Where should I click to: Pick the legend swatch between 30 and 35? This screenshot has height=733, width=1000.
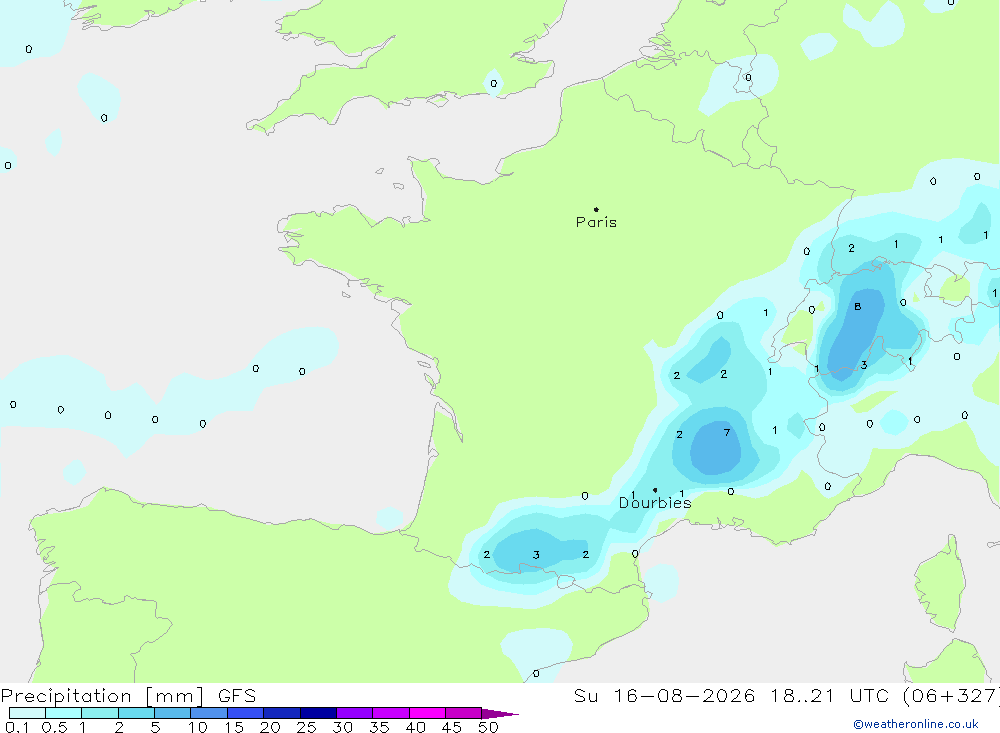355,713
